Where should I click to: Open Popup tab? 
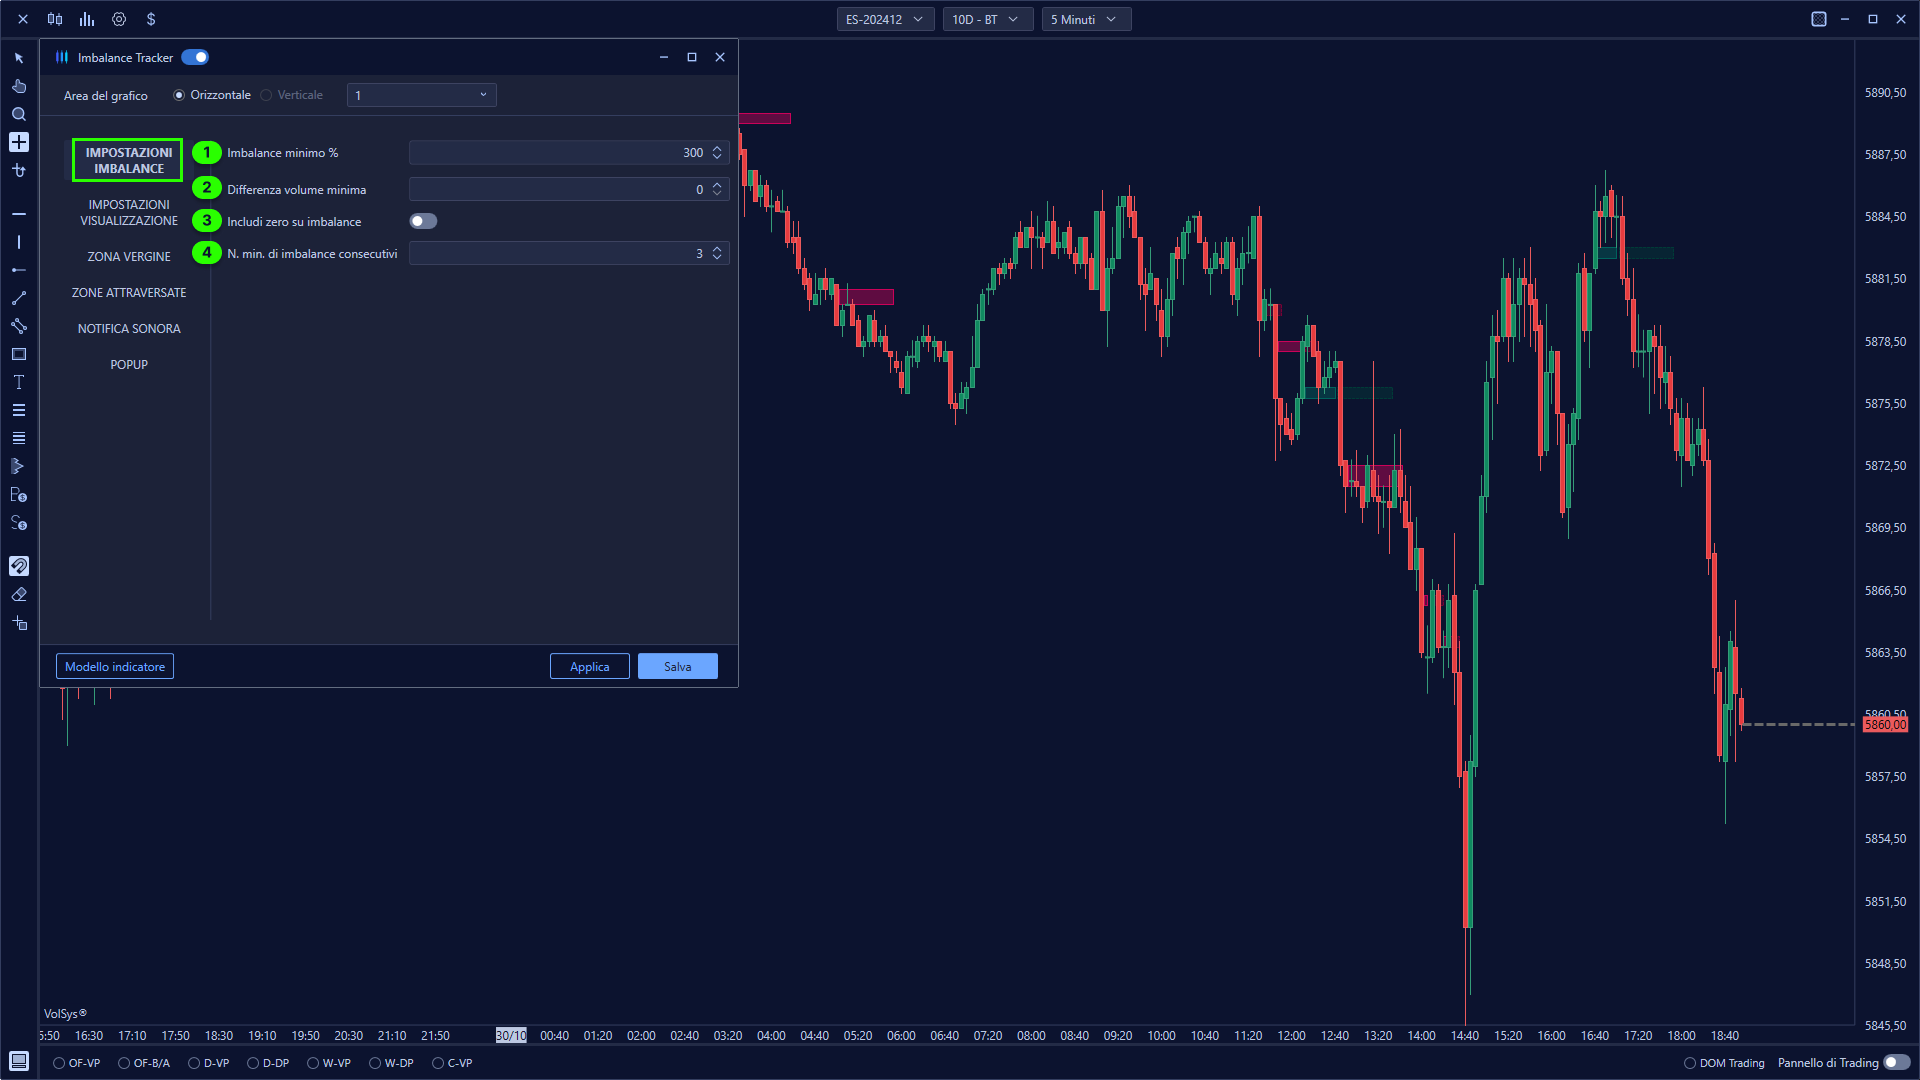click(x=129, y=364)
